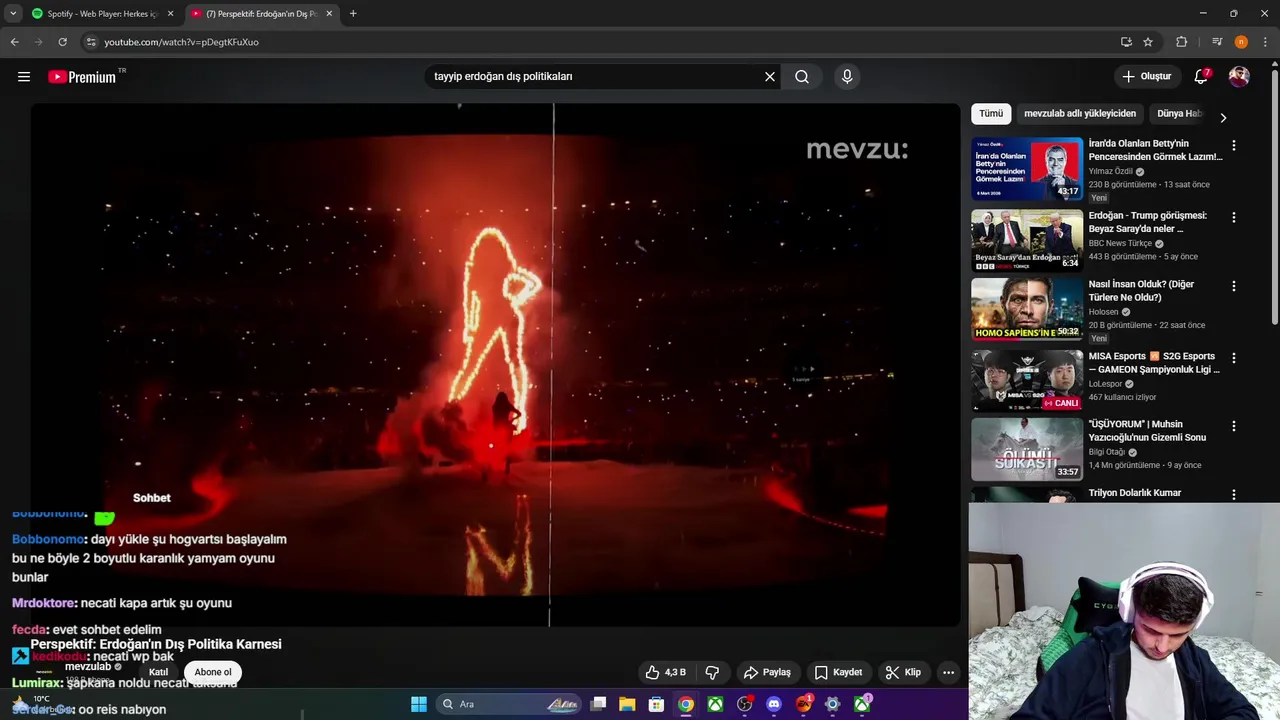The image size is (1280, 720).
Task: Select mevzulab adlı yükleyiciden chip
Action: 1080,114
